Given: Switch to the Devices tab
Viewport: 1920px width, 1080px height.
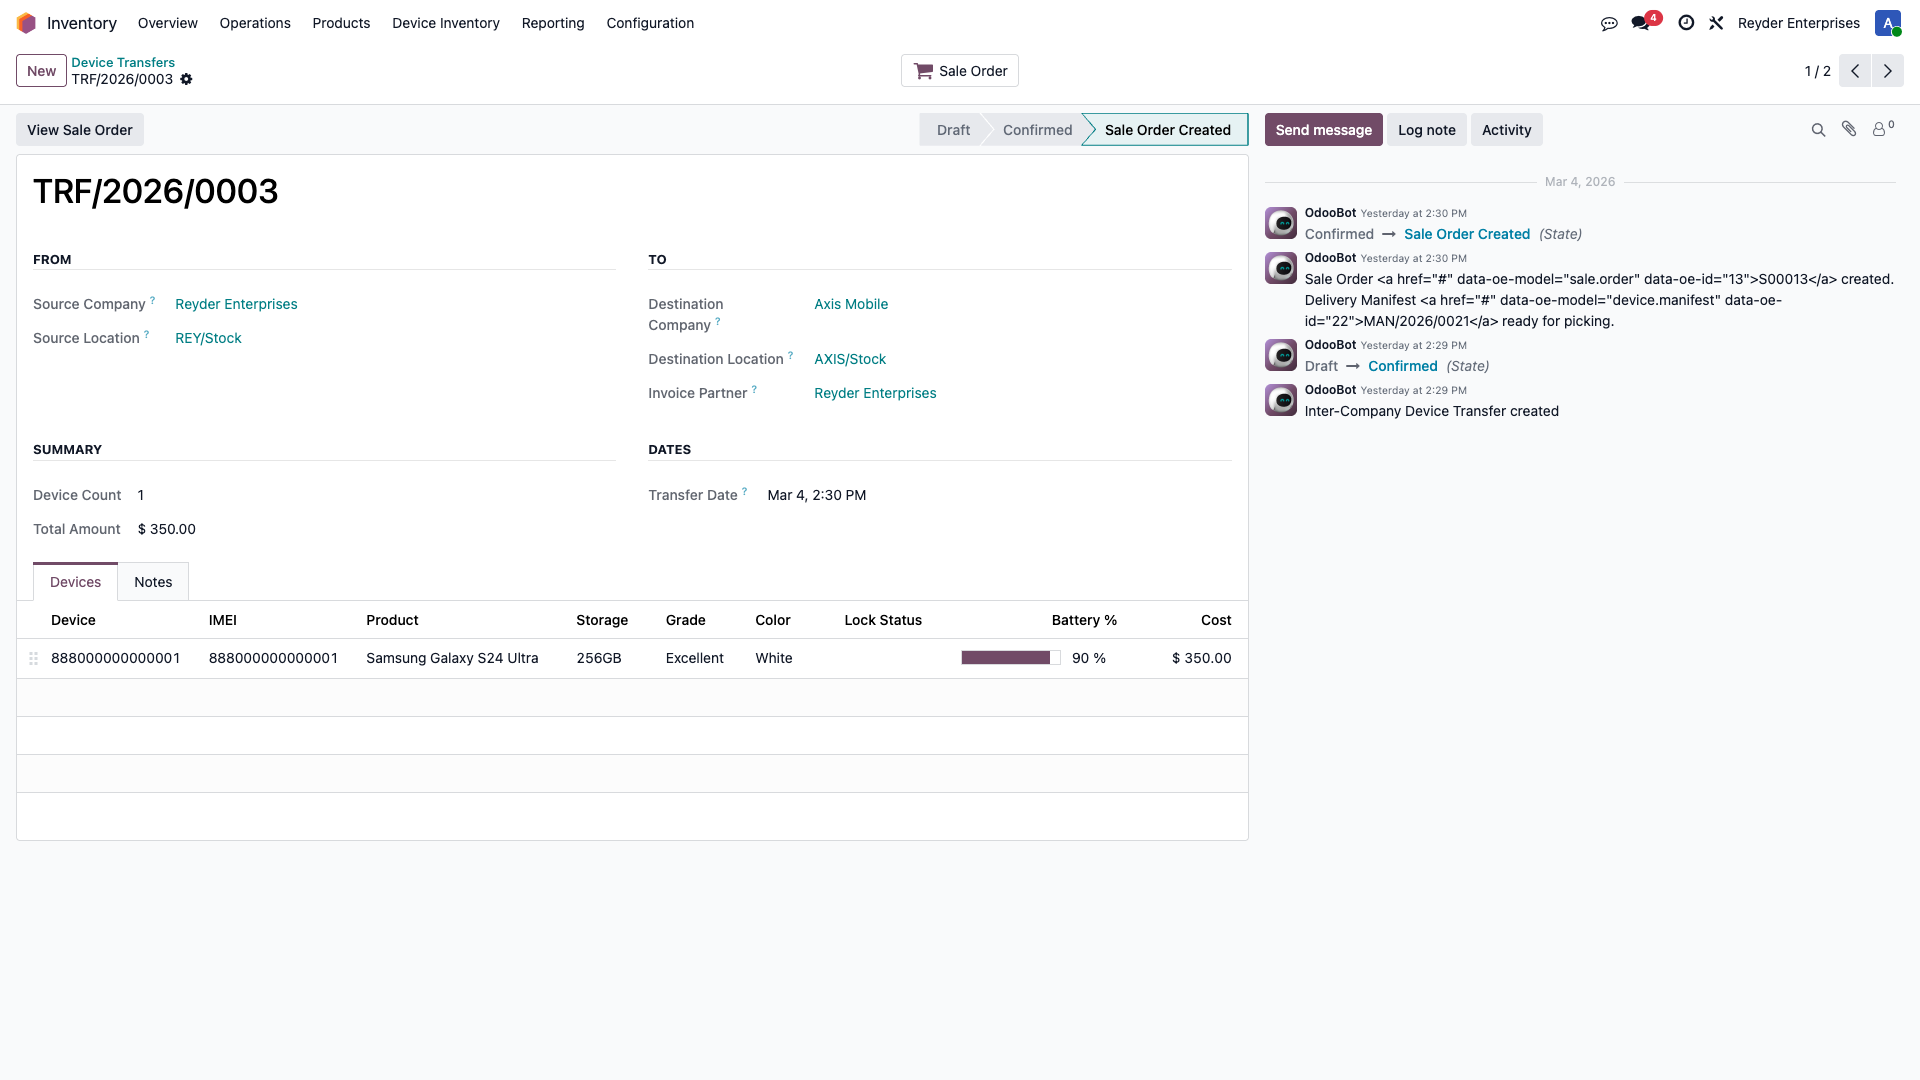Looking at the screenshot, I should [x=75, y=582].
